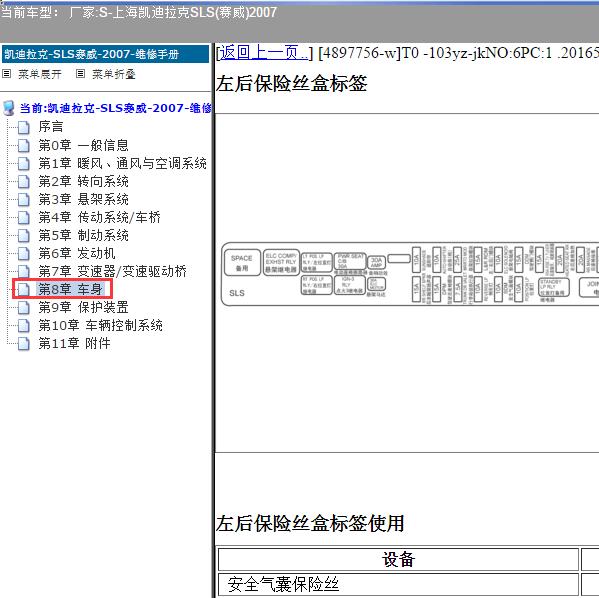Click the 当前车型 title bar text
Image resolution: width=599 pixels, height=598 pixels.
[x=139, y=12]
